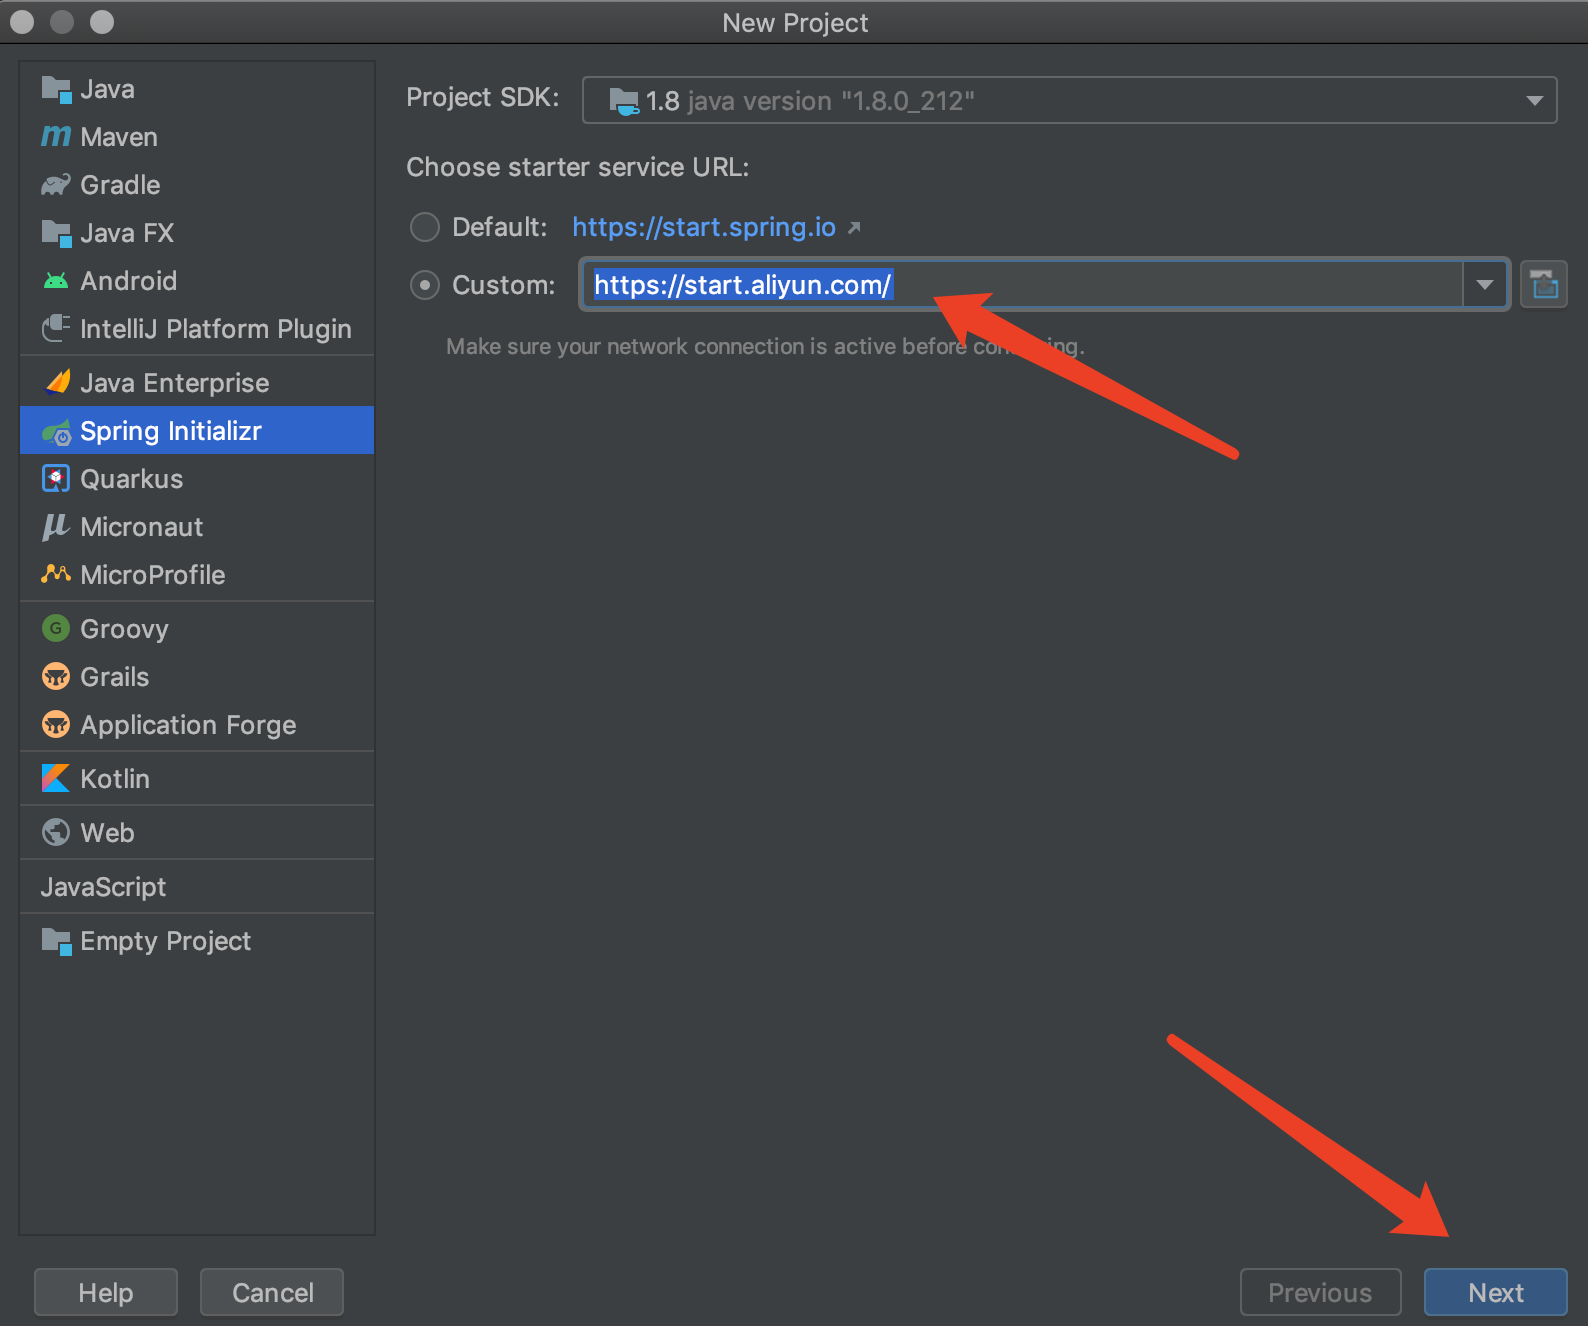Click the external link arrow beside start.spring.io
Viewport: 1588px width, 1326px height.
tap(854, 228)
